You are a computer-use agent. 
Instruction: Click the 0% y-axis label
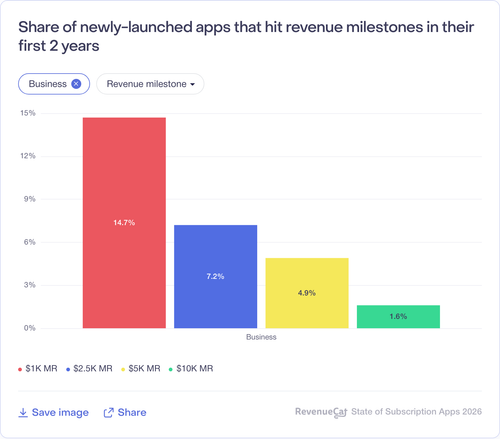click(30, 328)
